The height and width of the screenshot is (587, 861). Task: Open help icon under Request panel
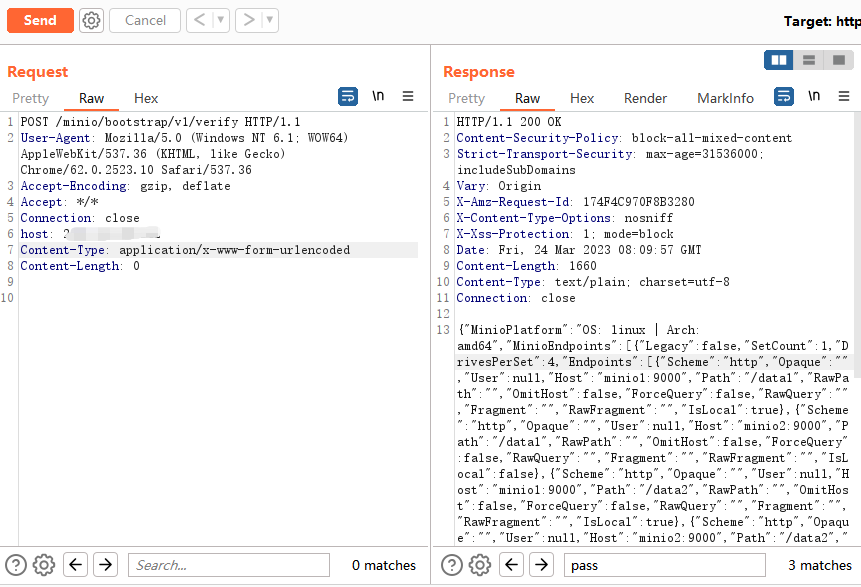point(16,565)
